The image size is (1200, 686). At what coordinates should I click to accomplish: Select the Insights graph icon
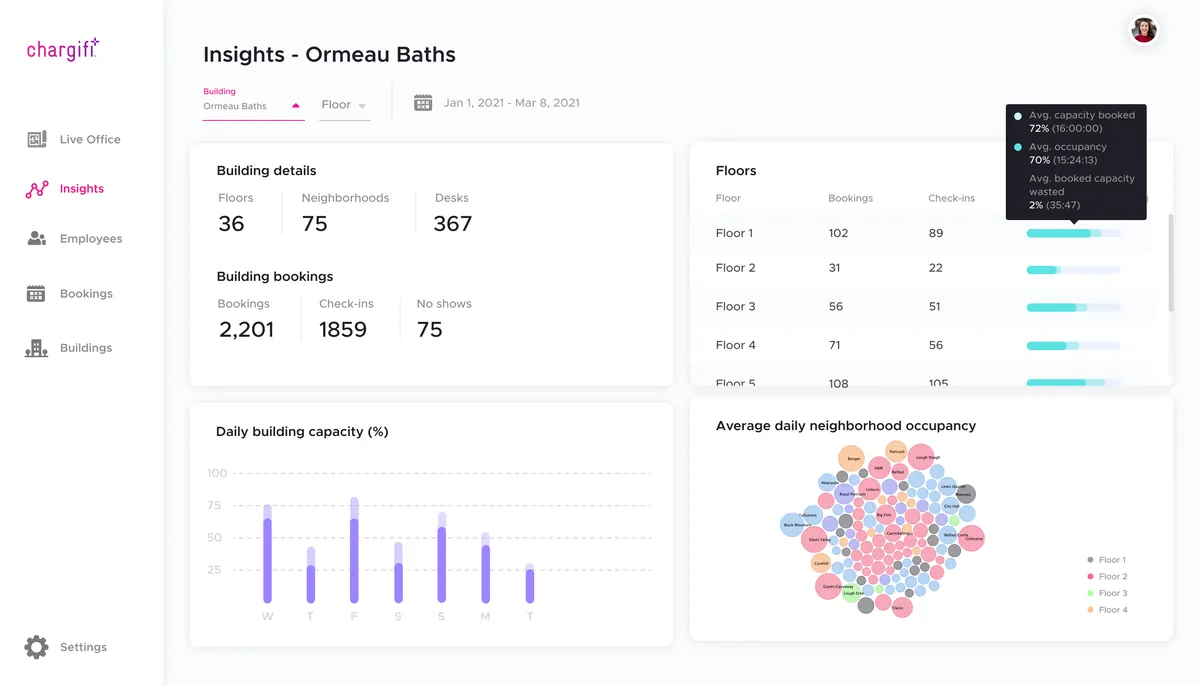pos(37,189)
